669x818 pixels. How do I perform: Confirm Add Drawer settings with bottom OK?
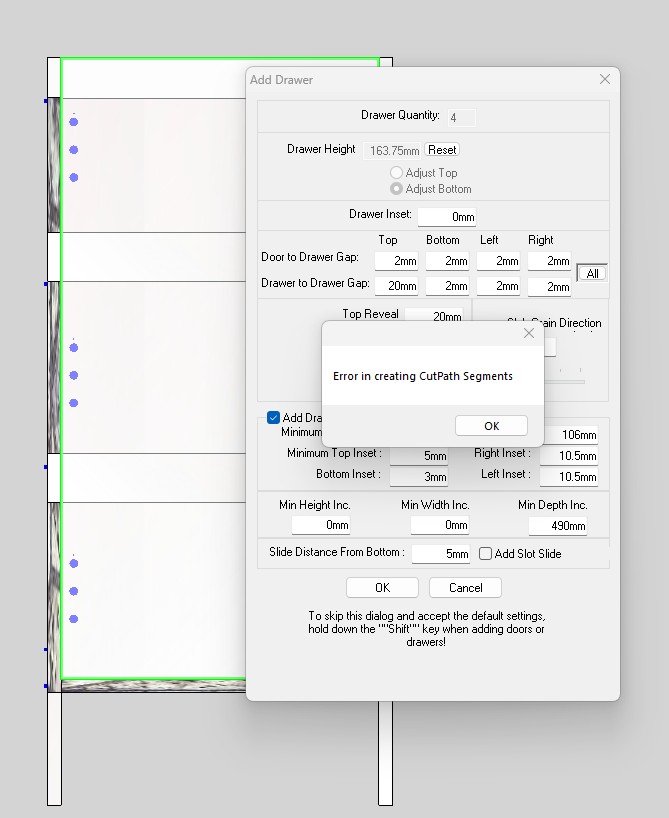[x=382, y=588]
